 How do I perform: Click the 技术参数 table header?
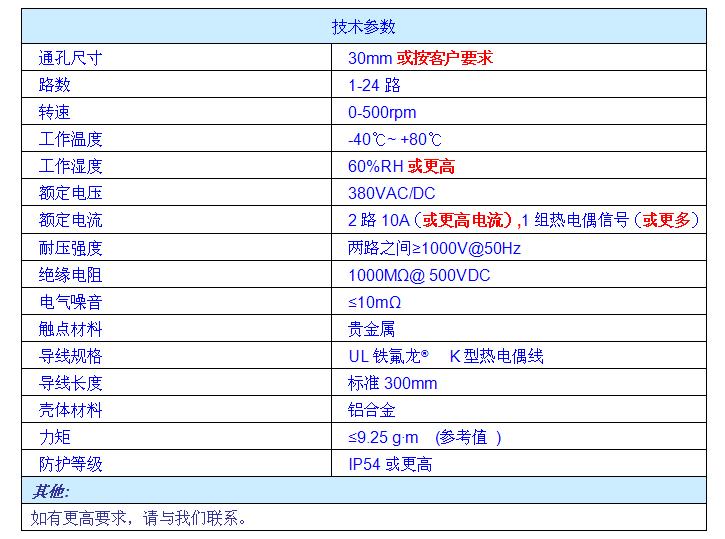click(x=363, y=27)
